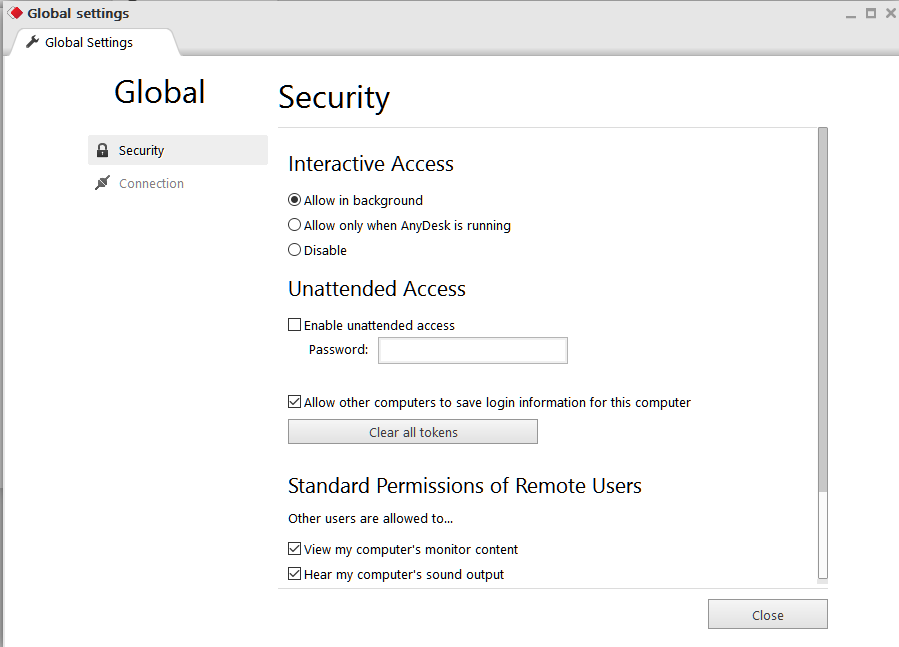Switch to Connection section in sidebar

click(178, 183)
